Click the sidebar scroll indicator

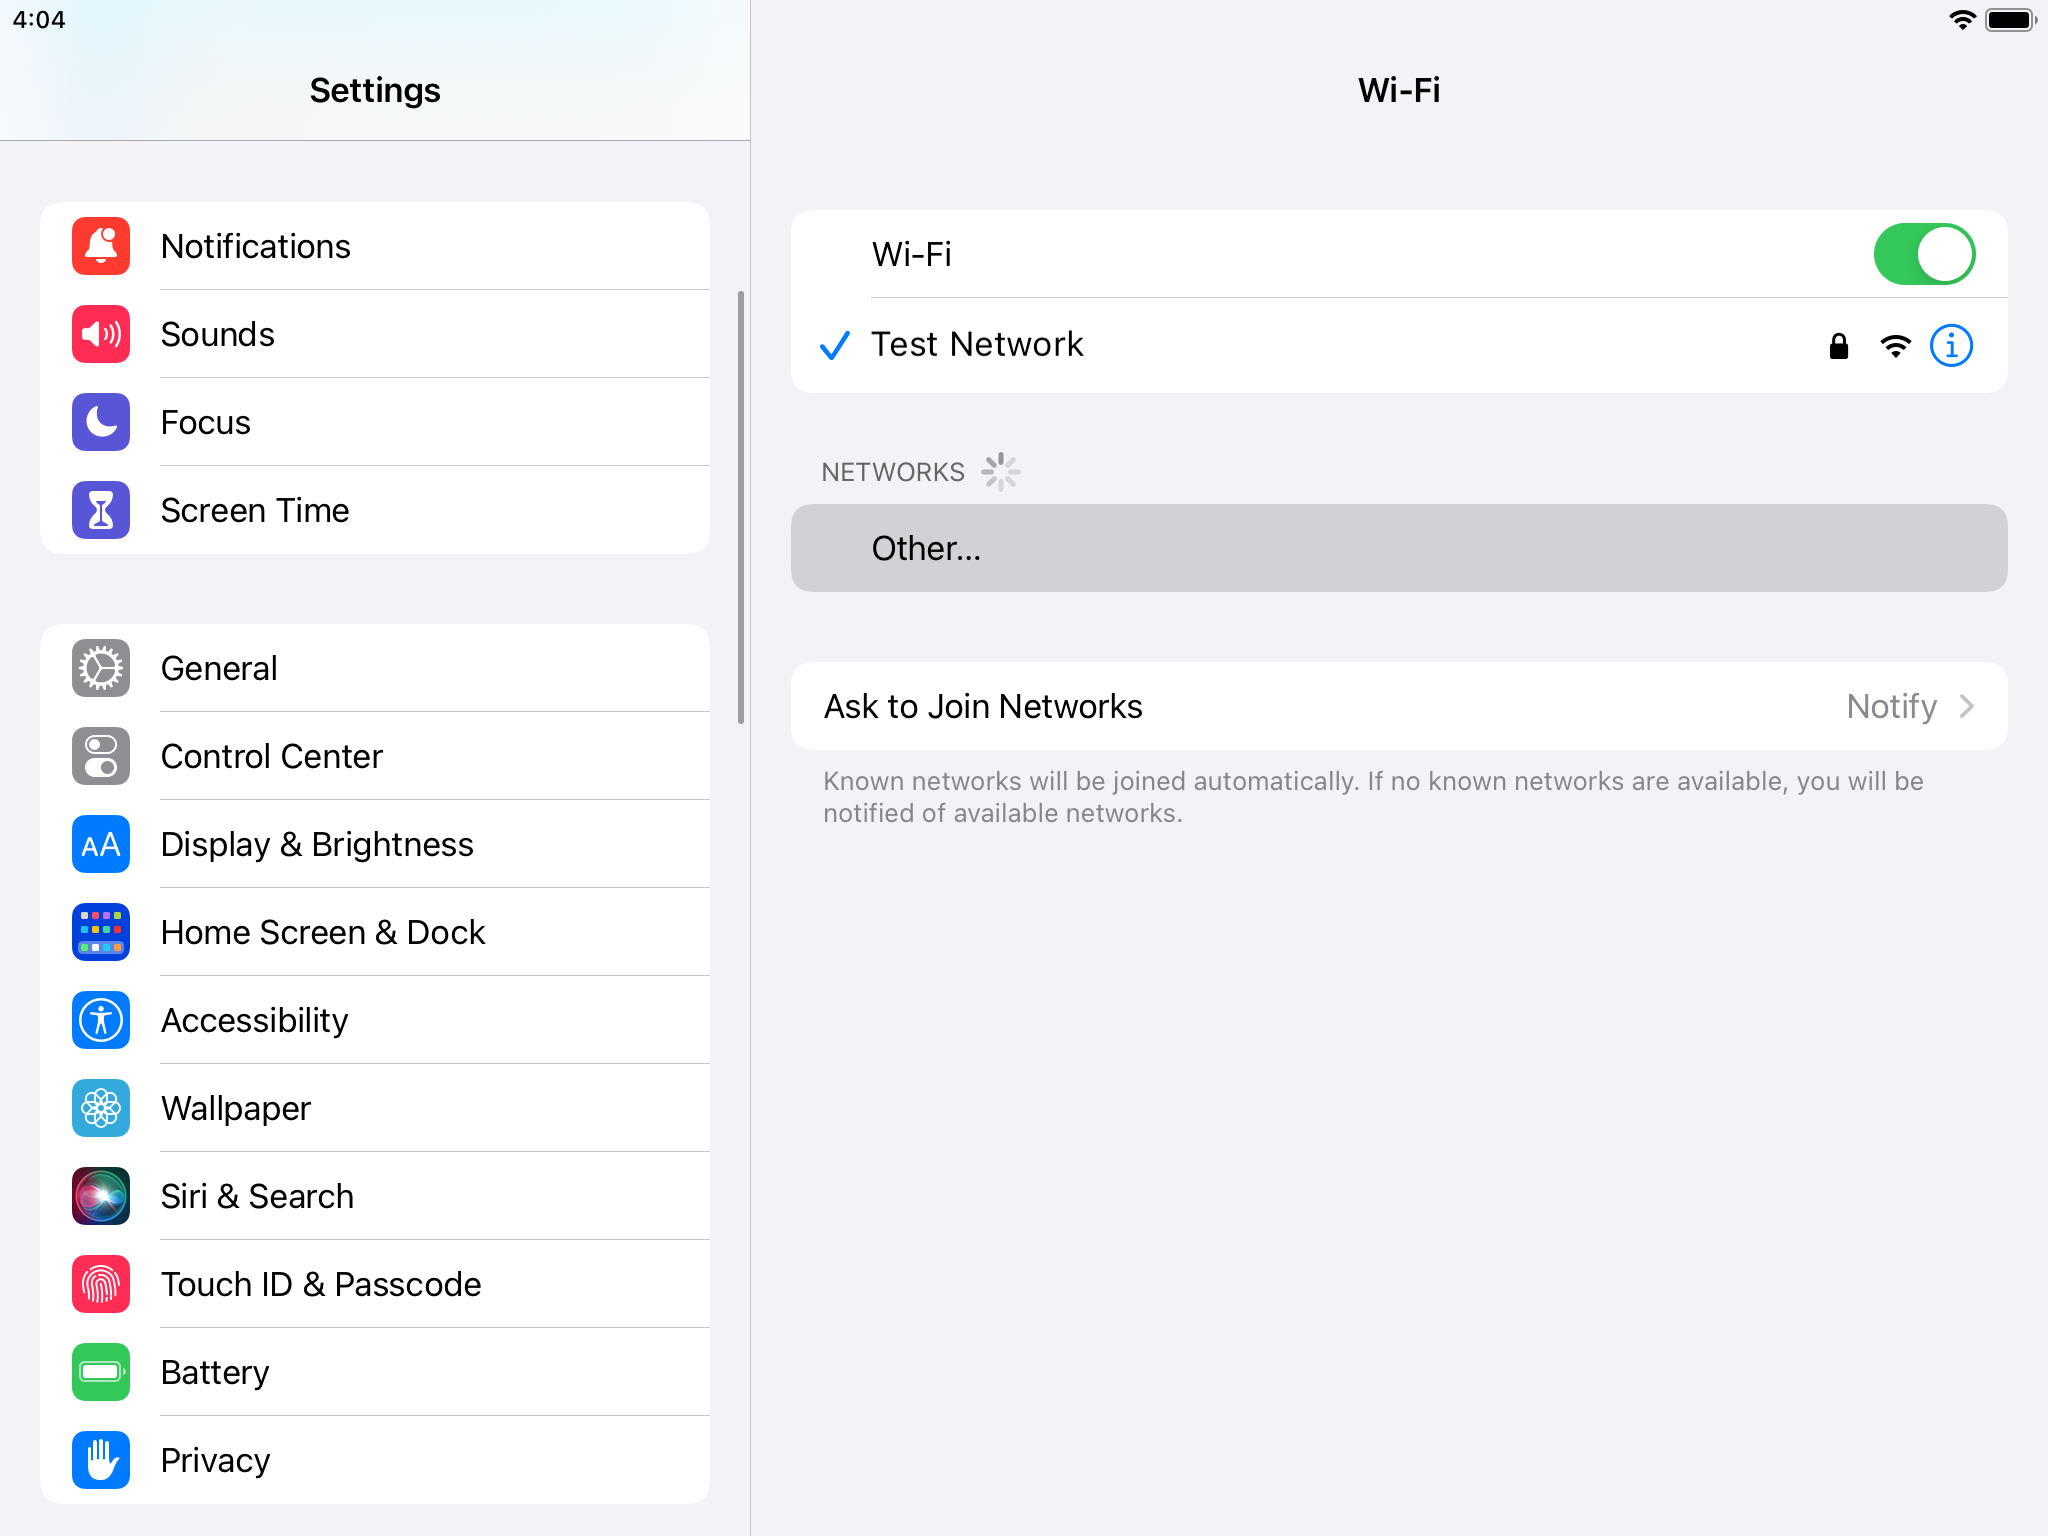[741, 506]
